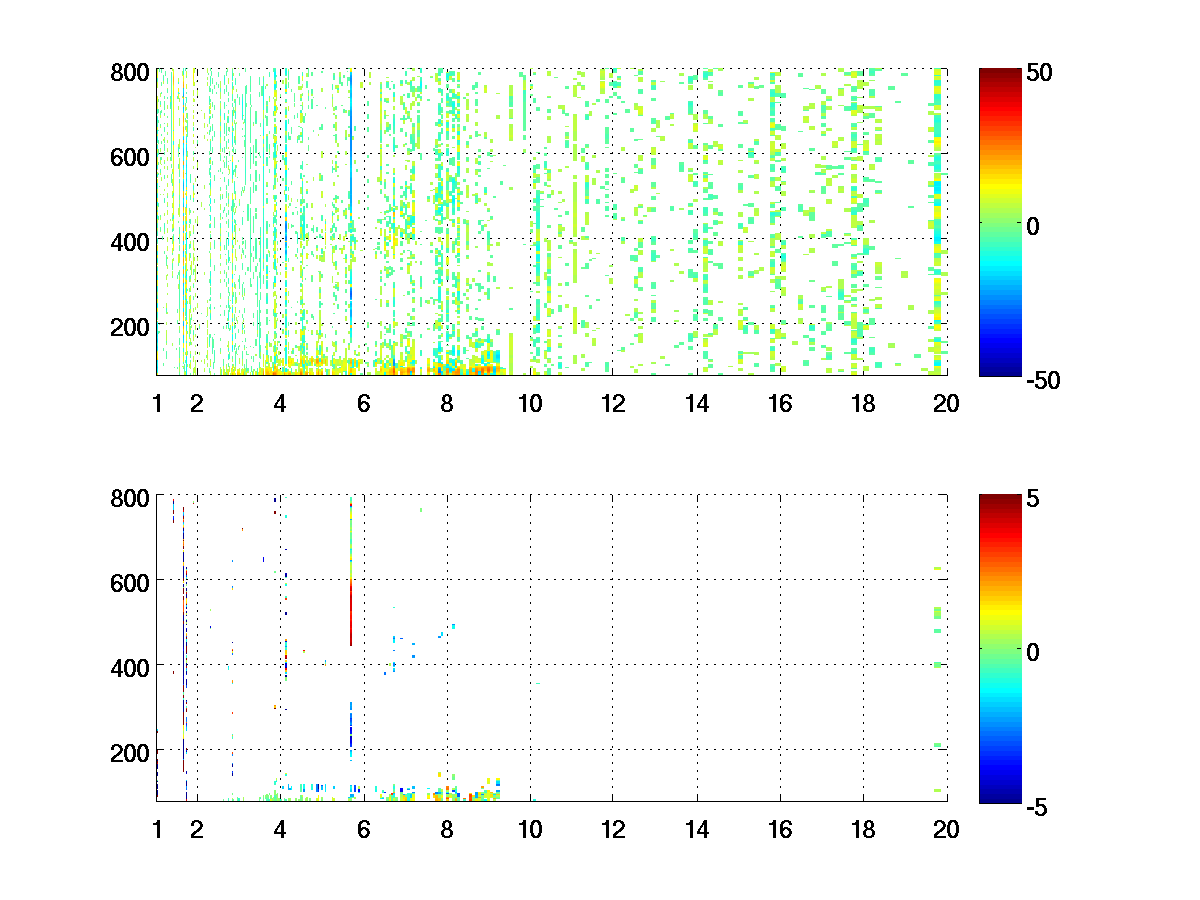The height and width of the screenshot is (900, 1200).
Task: Click x-axis label 4 of upper plot
Action: pos(280,404)
